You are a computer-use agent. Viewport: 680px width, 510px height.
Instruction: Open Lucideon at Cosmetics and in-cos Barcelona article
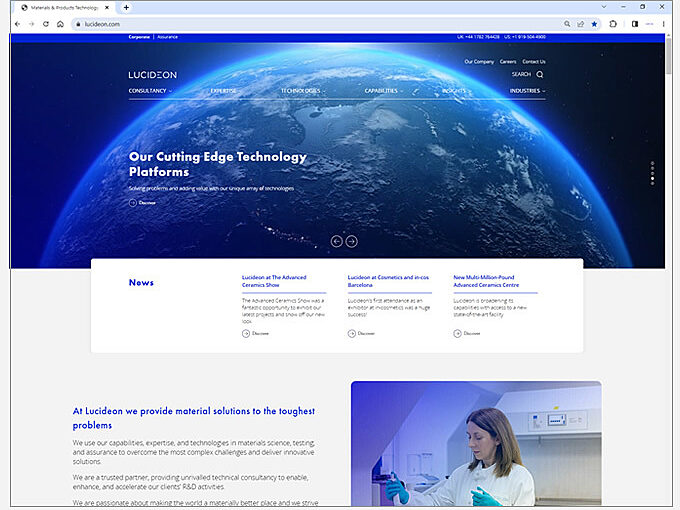point(388,281)
